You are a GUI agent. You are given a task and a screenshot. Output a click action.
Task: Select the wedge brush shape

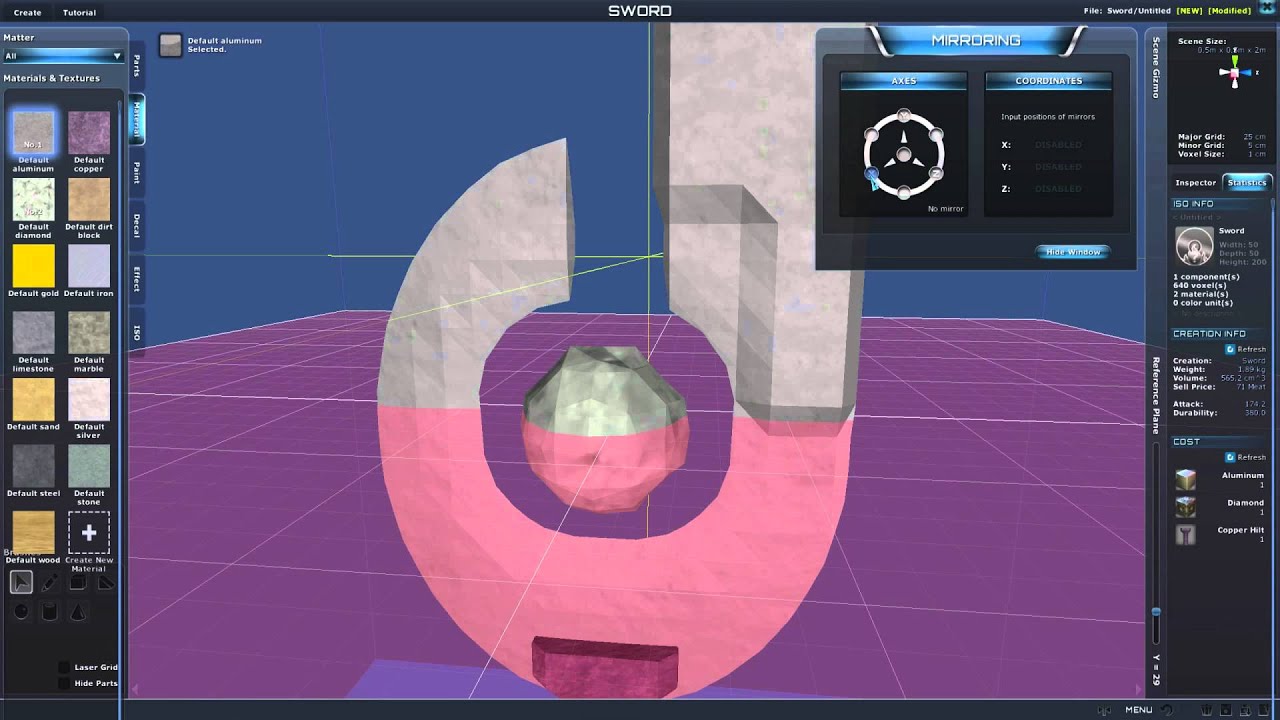tap(105, 582)
